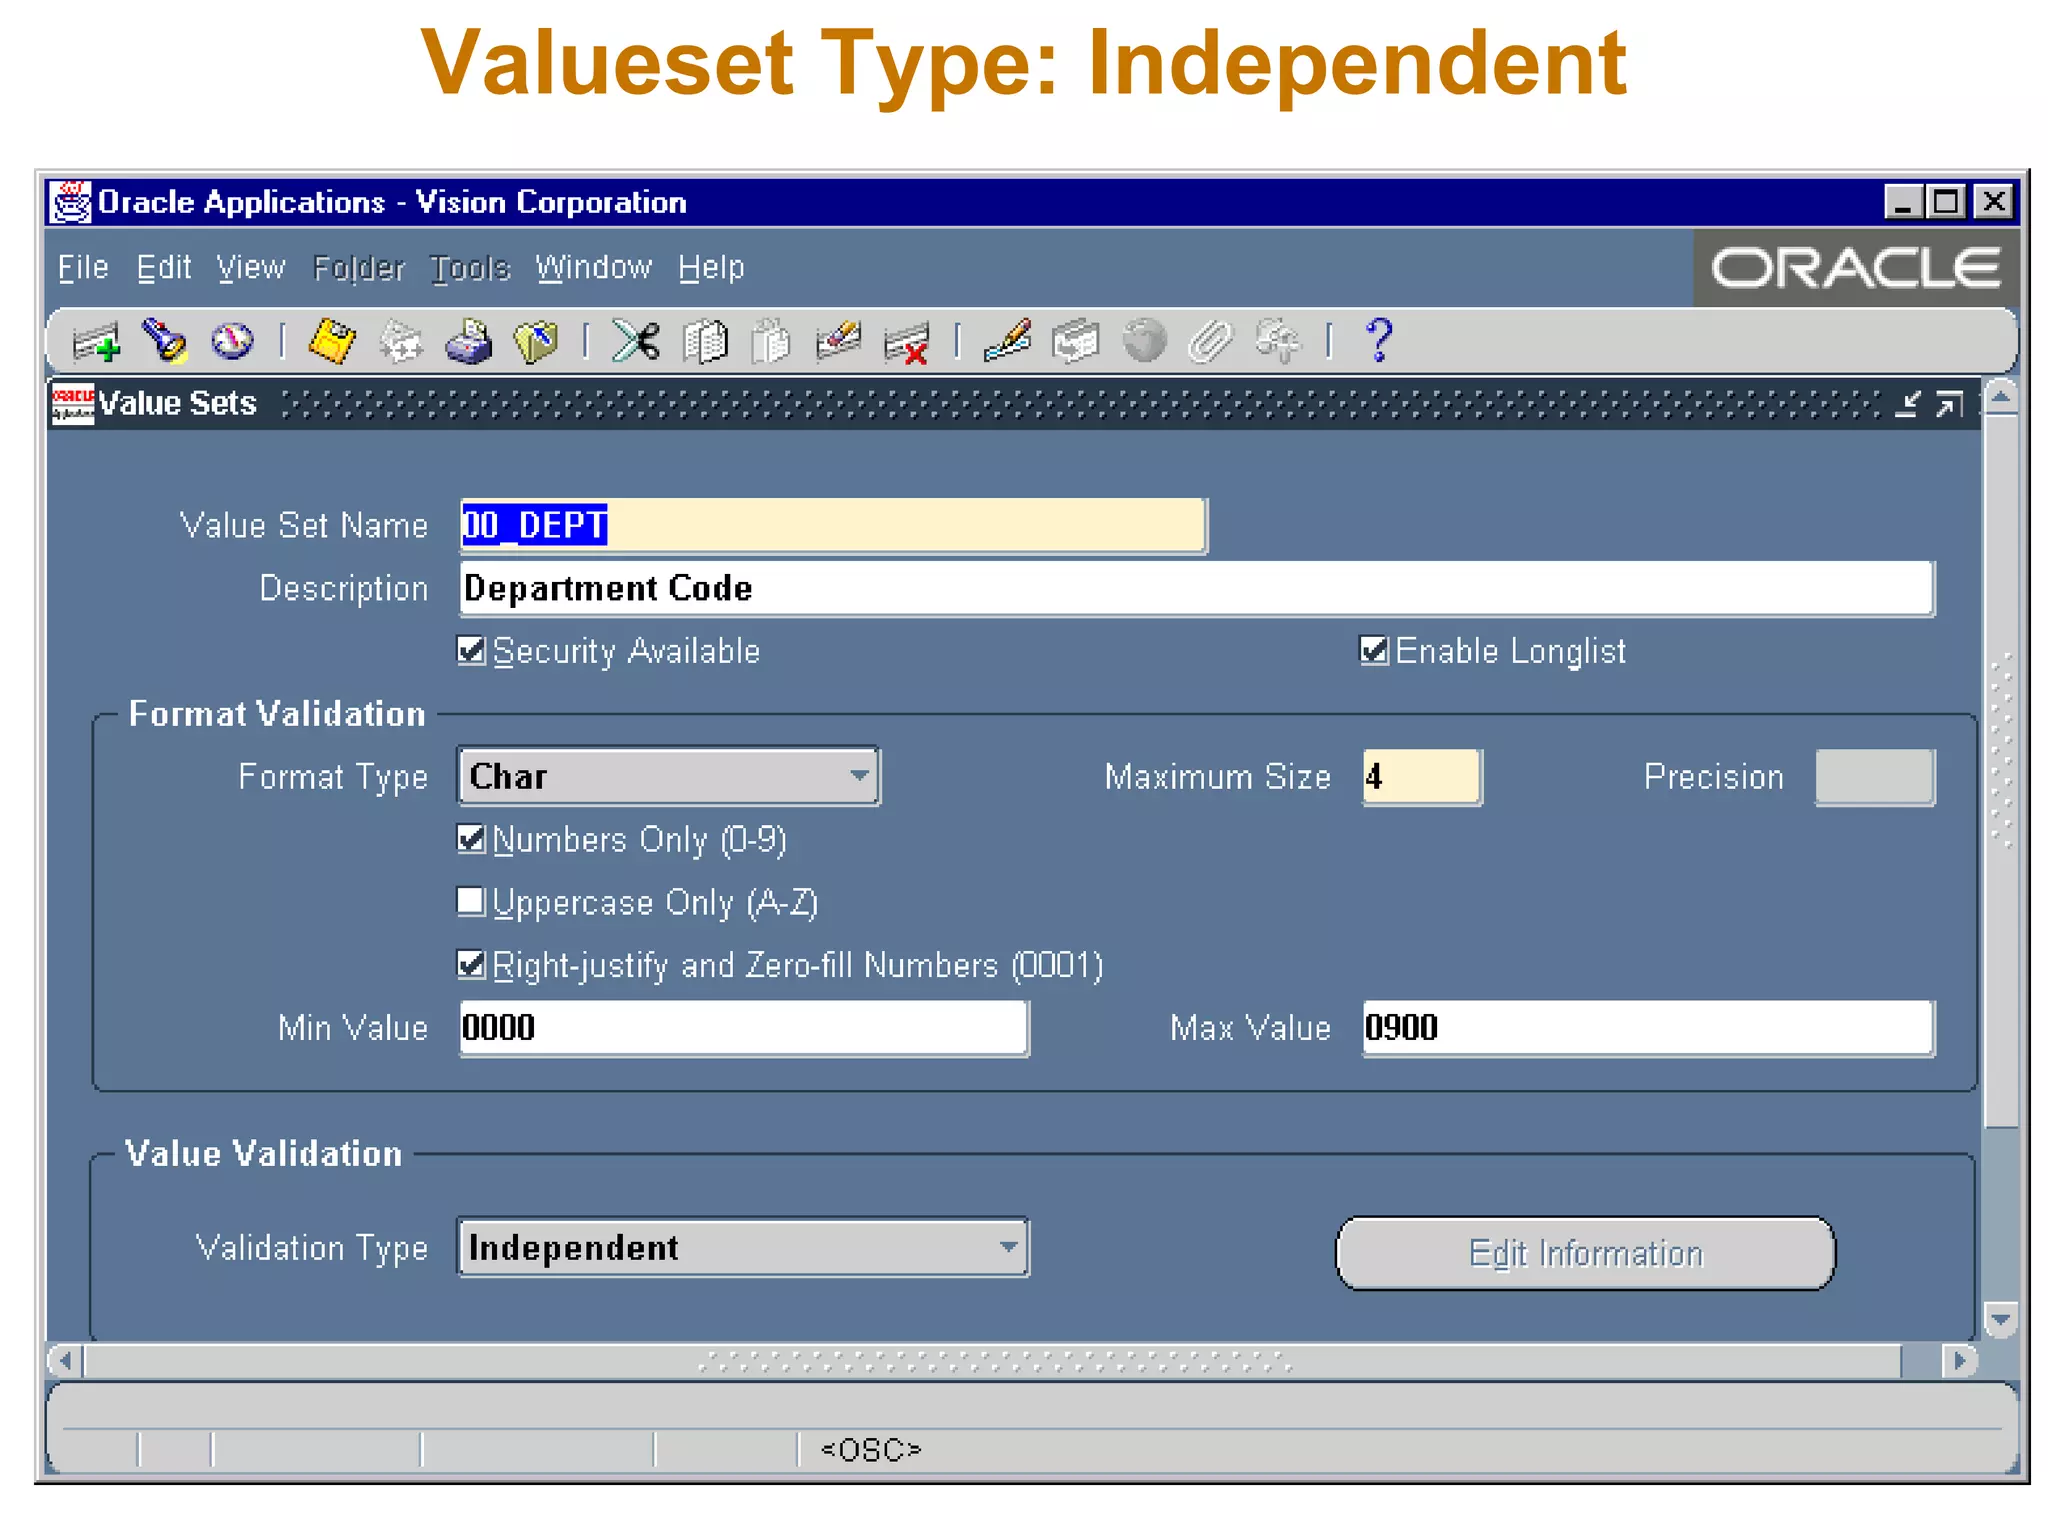Click the Value Sets window title icon
The image size is (2048, 1536).
click(72, 404)
